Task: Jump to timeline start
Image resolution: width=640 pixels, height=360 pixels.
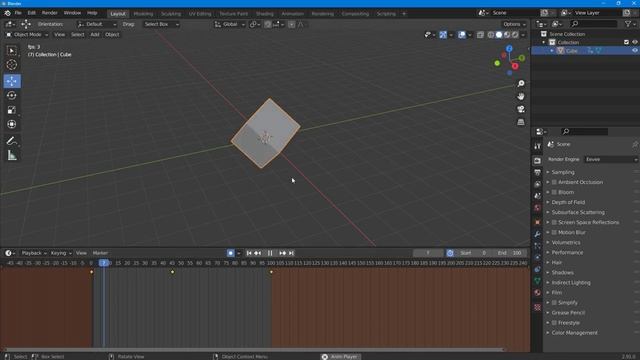Action: [x=249, y=253]
